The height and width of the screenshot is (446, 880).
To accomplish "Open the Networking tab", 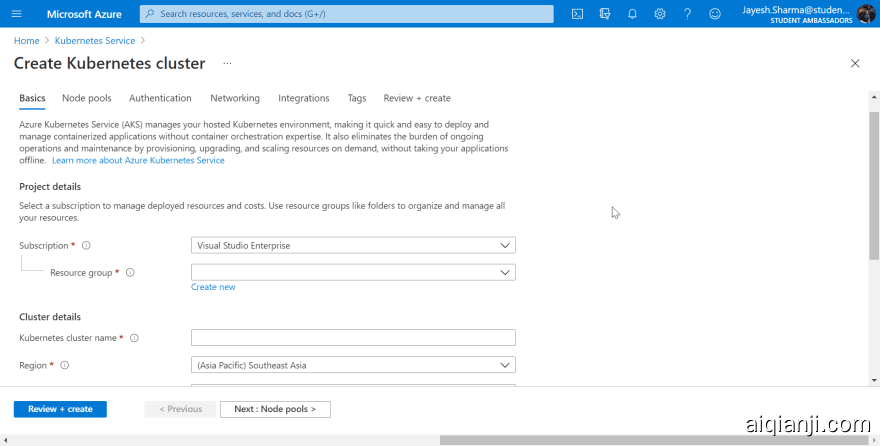I will click(235, 98).
